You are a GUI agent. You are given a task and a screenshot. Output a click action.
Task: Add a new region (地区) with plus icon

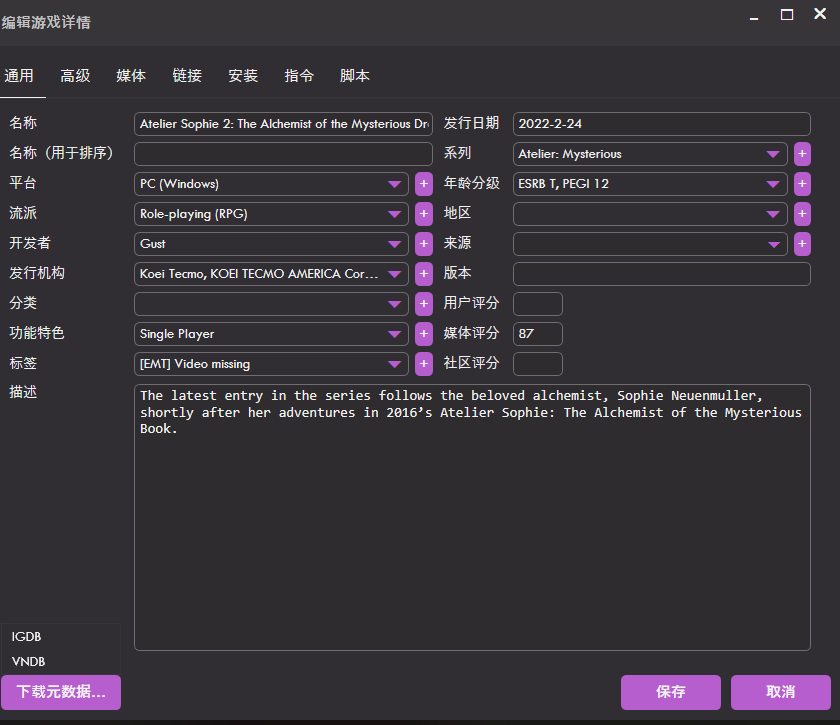[x=802, y=214]
